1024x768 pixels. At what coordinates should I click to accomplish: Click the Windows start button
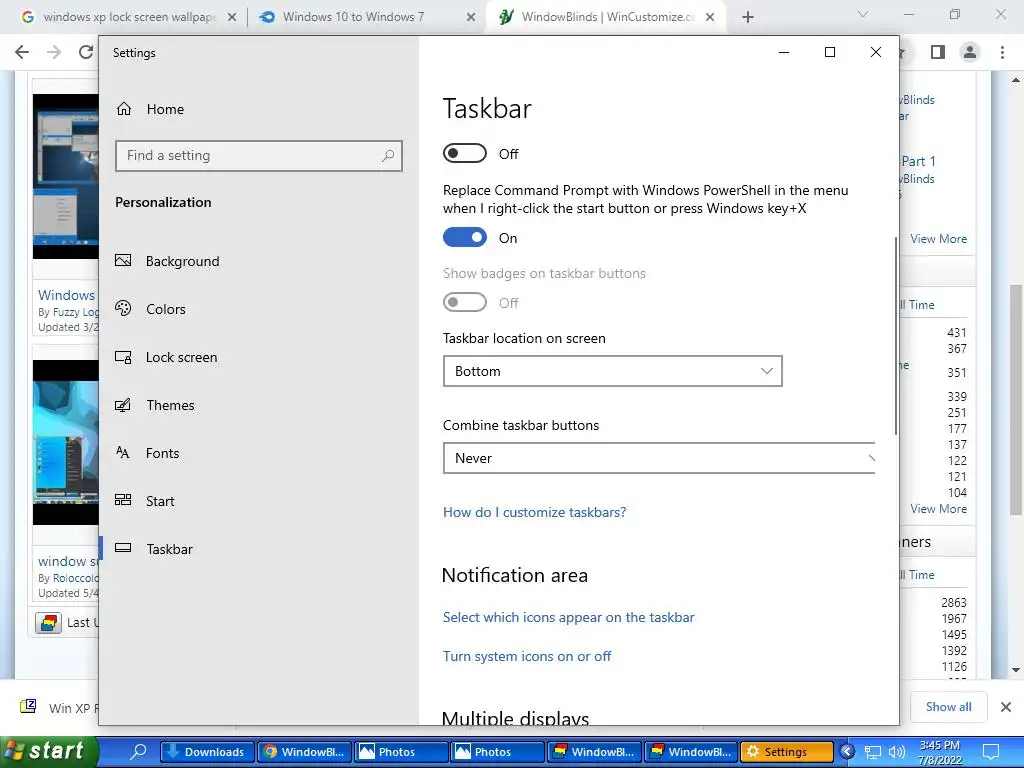point(48,751)
